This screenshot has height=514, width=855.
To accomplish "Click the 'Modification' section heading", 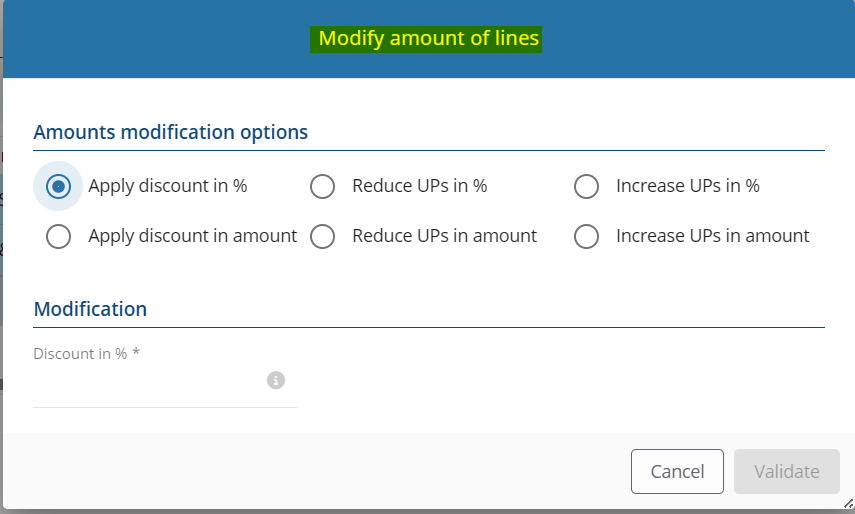I will tap(90, 309).
